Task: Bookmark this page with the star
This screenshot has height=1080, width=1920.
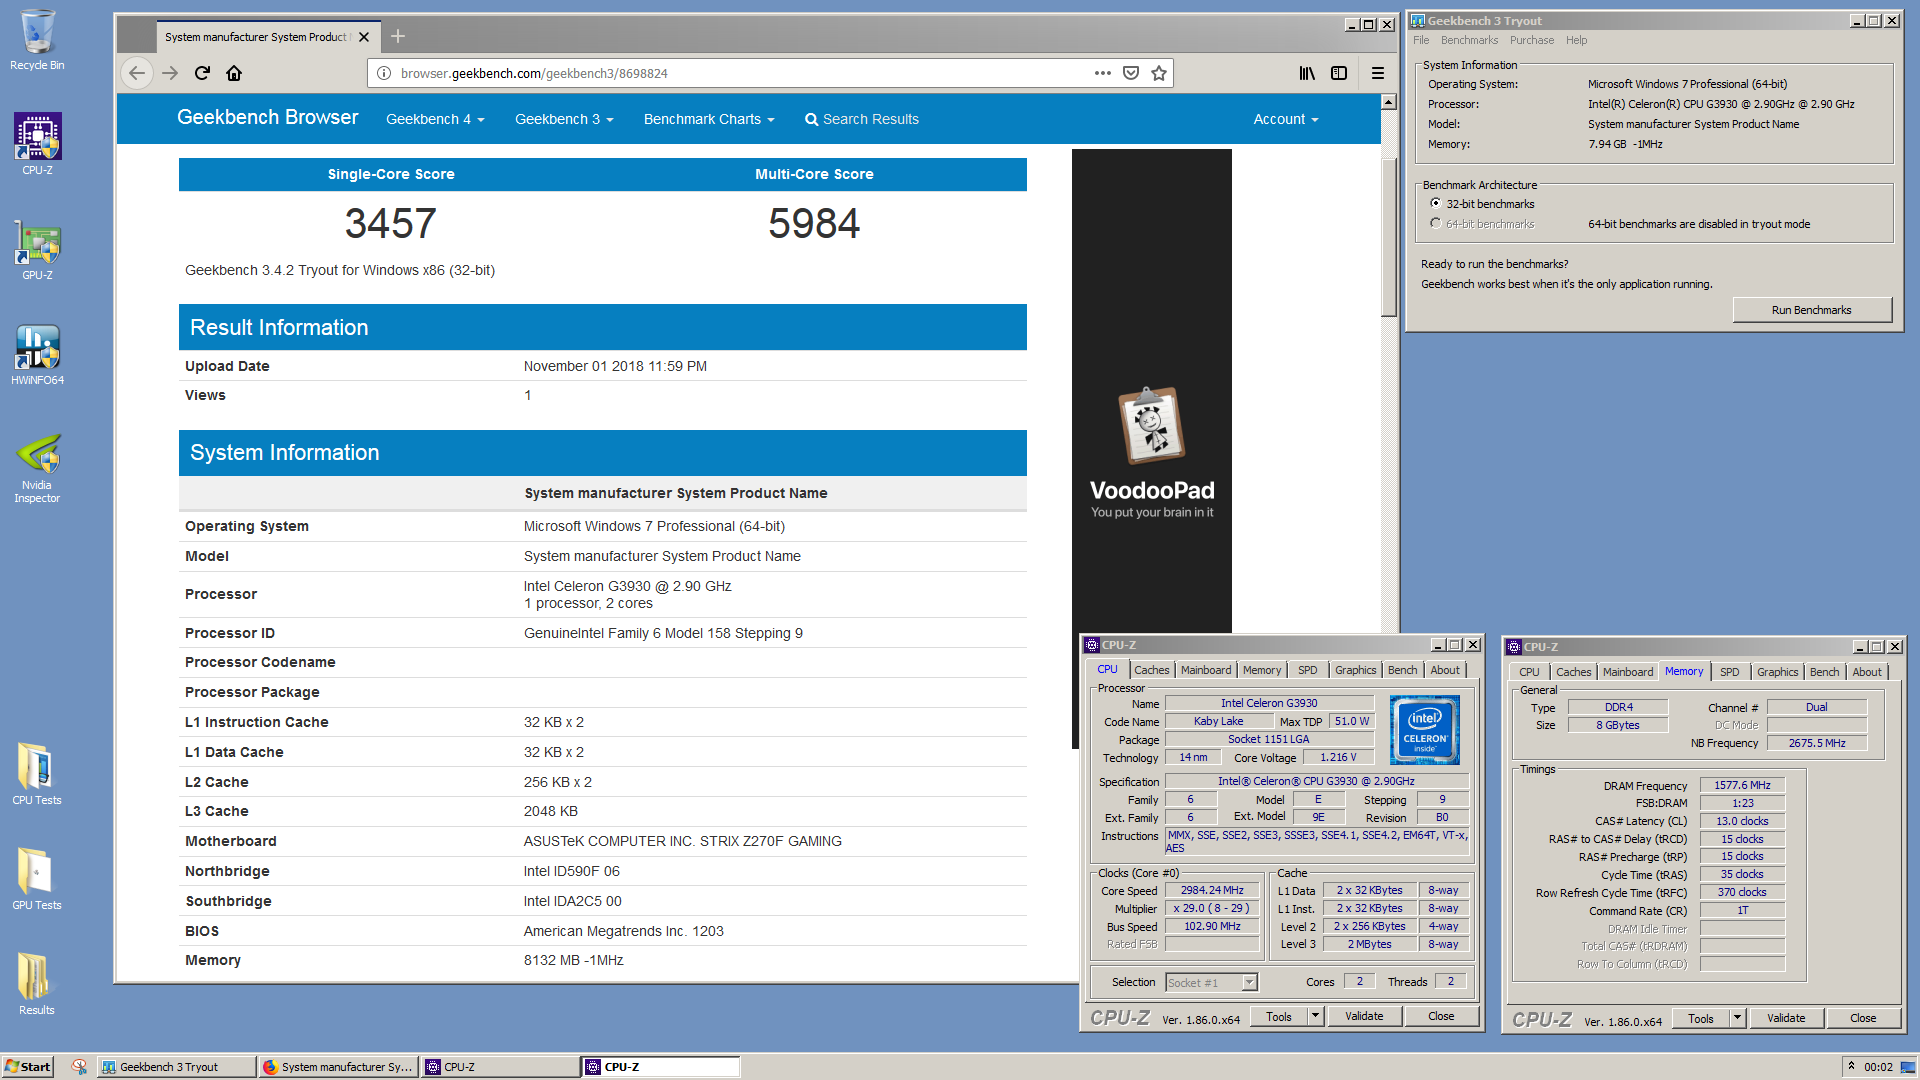Action: [1159, 73]
